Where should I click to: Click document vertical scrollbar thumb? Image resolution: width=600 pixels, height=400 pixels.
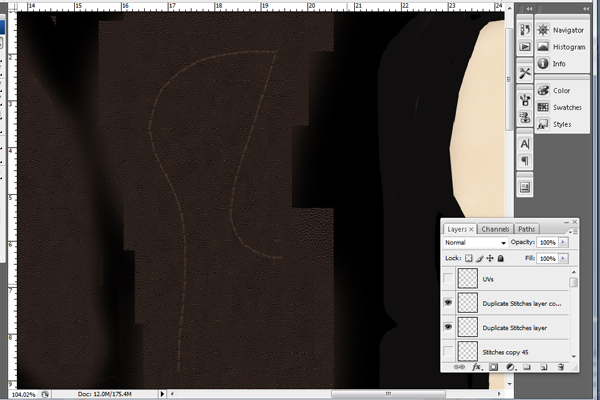click(x=509, y=79)
